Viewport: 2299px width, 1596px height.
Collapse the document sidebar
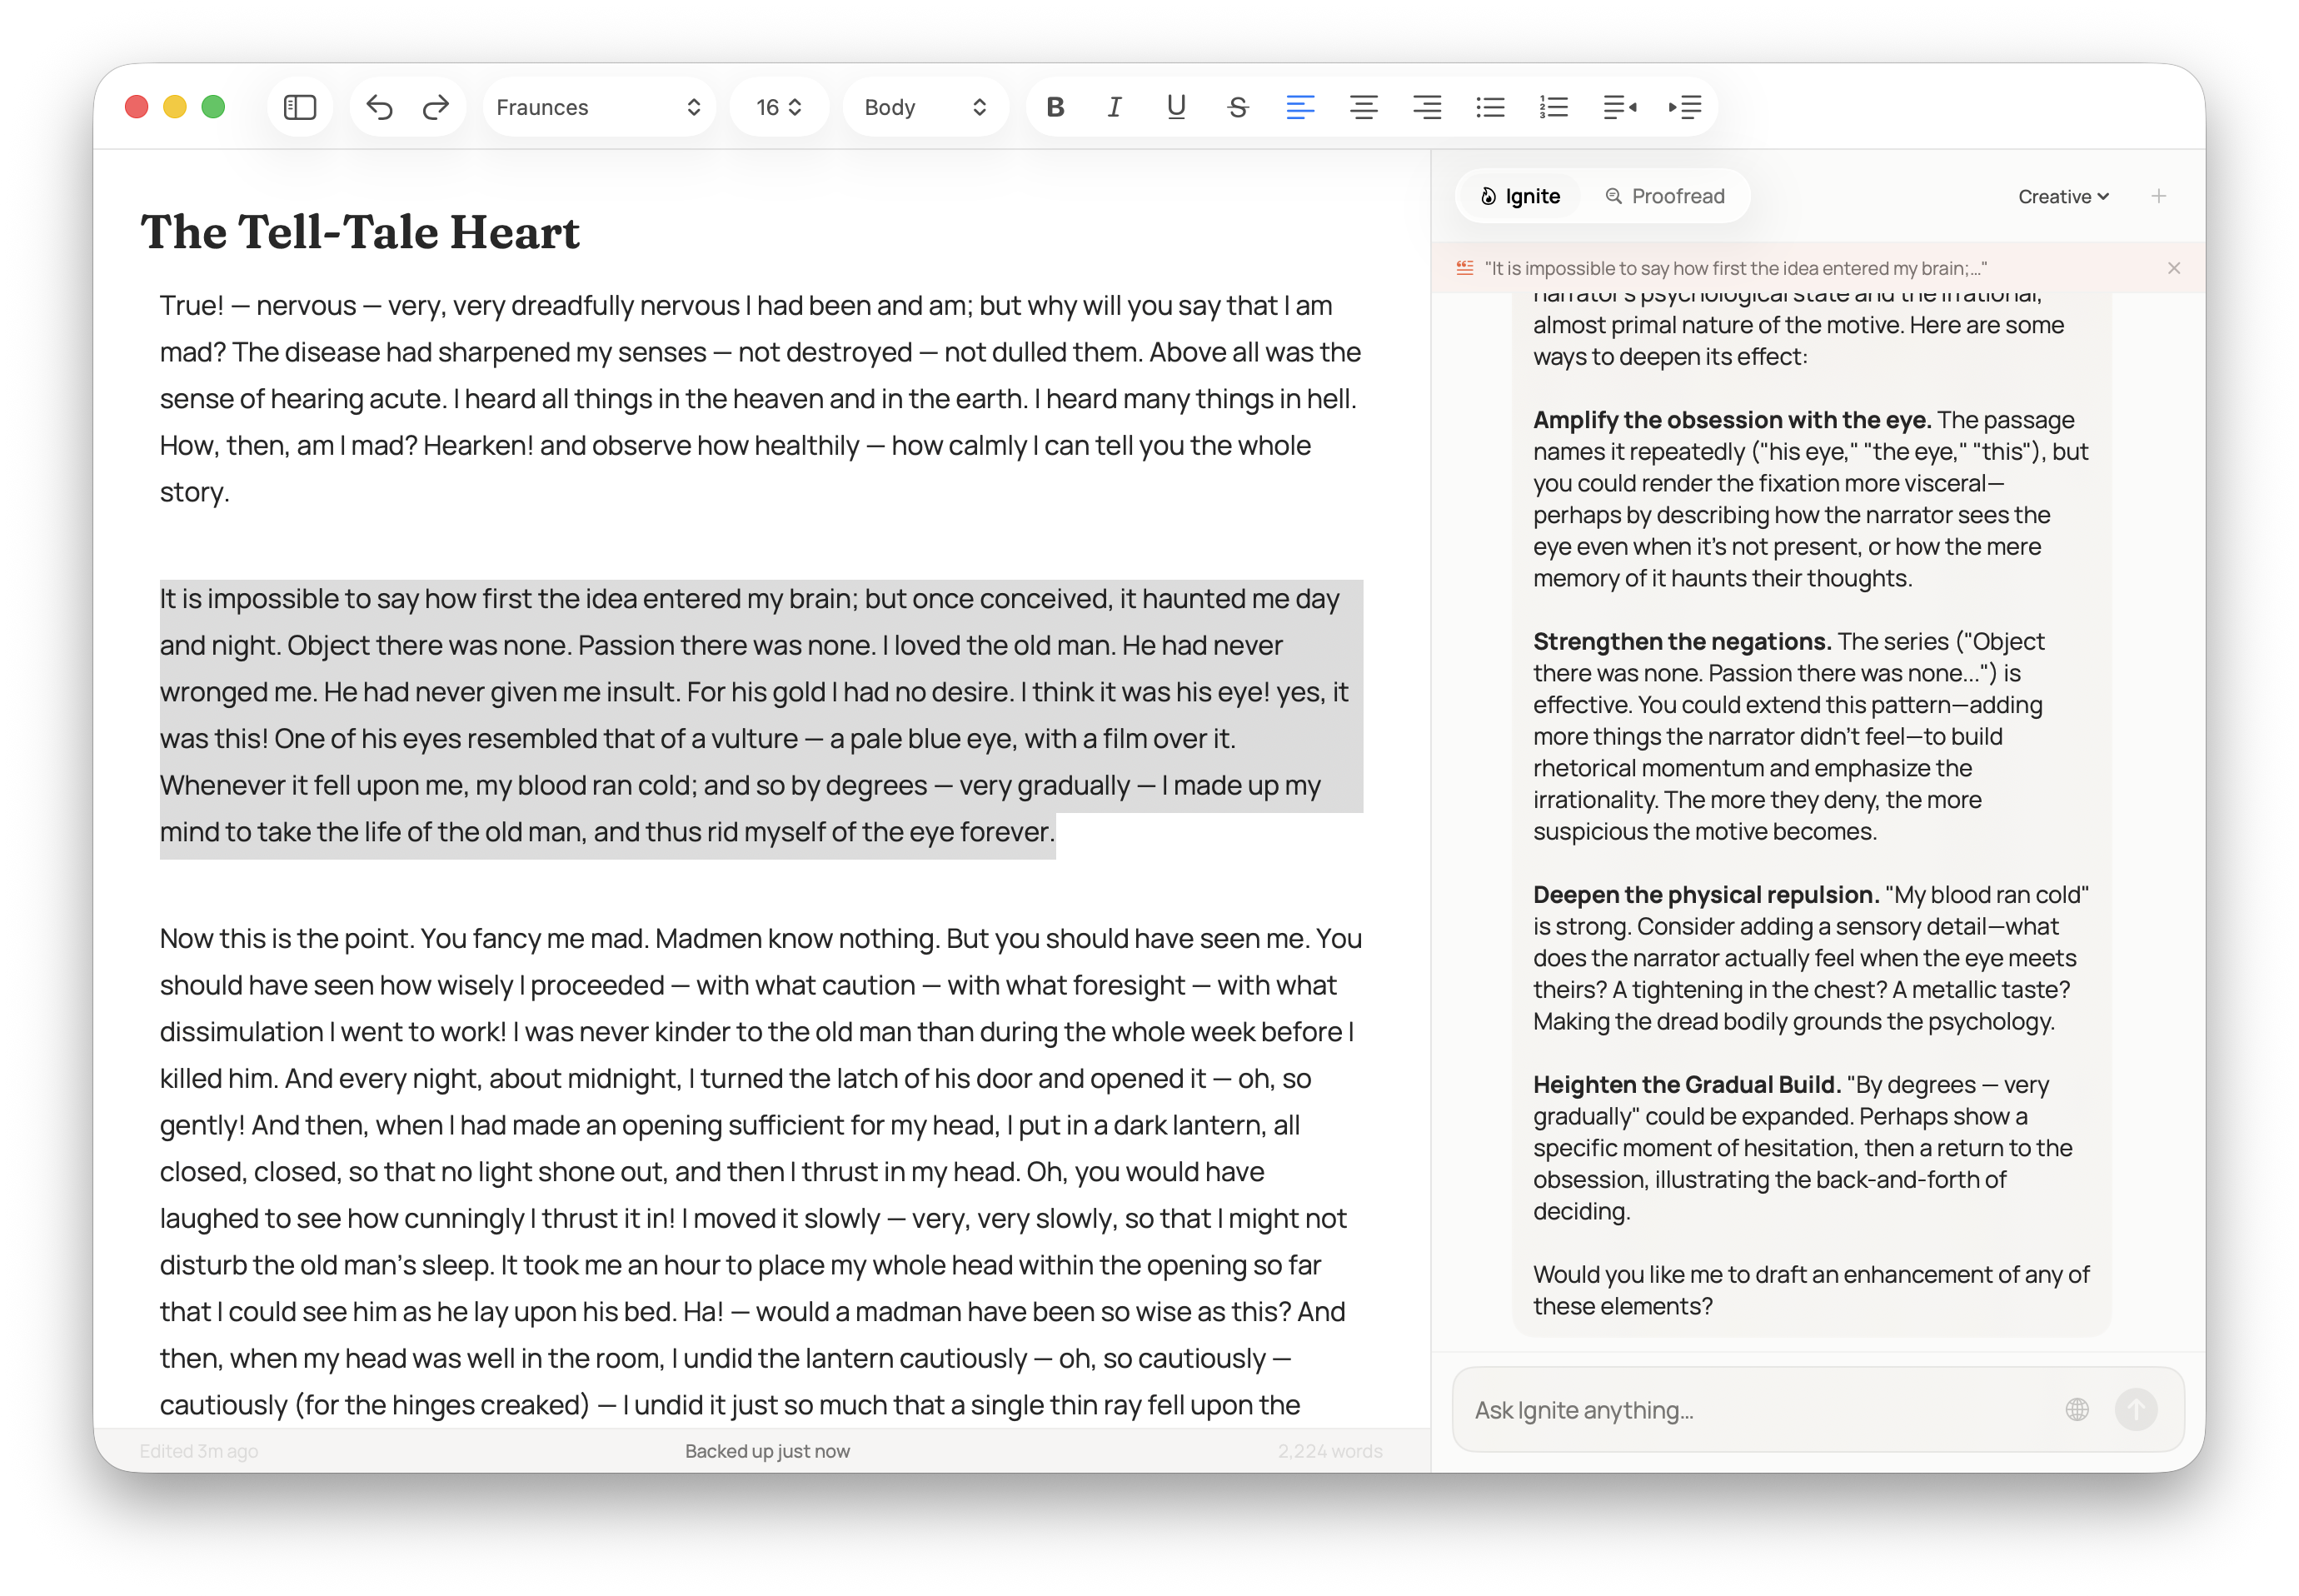[x=300, y=107]
